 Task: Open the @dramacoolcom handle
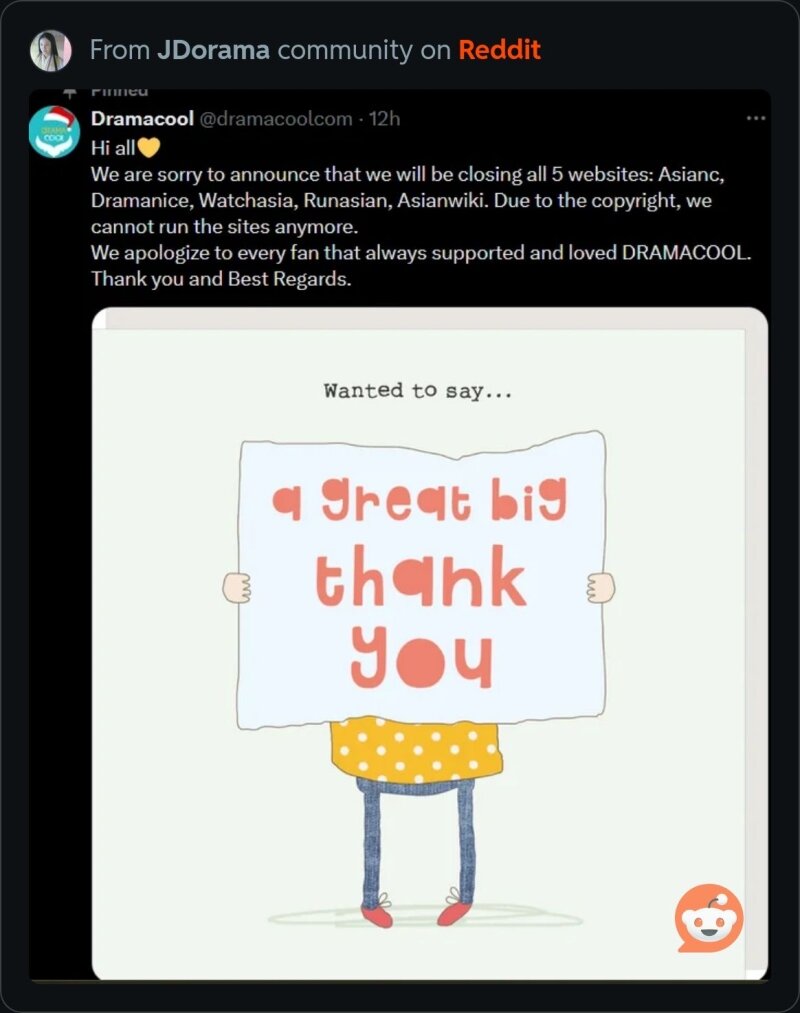[276, 119]
